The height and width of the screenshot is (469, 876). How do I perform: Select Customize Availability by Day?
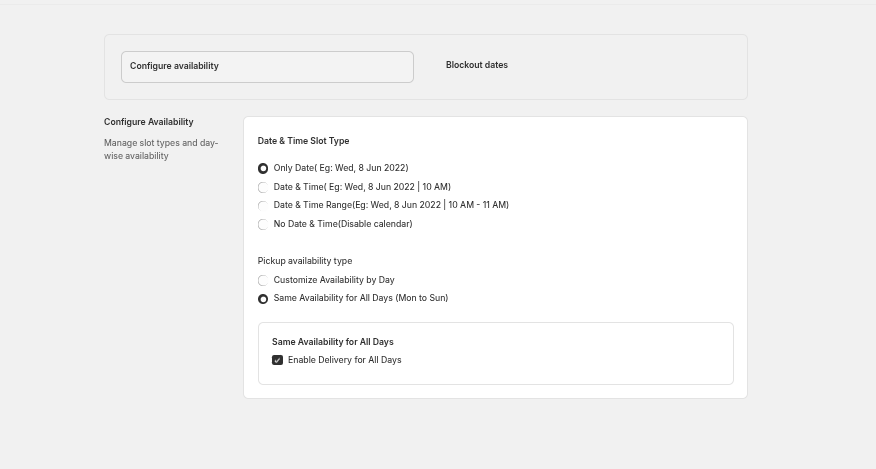pyautogui.click(x=263, y=280)
